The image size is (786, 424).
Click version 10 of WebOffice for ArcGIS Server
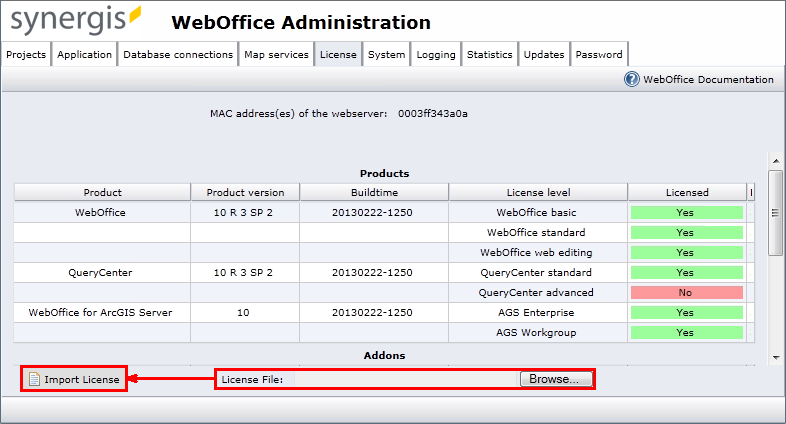pyautogui.click(x=243, y=313)
